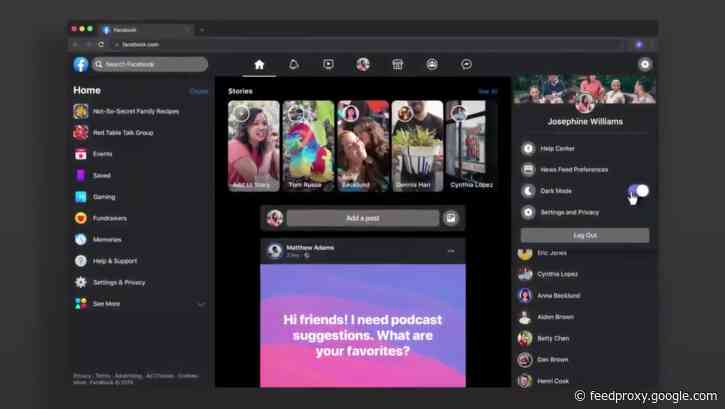This screenshot has width=725, height=409.
Task: Click the browser back arrow
Action: tap(75, 44)
